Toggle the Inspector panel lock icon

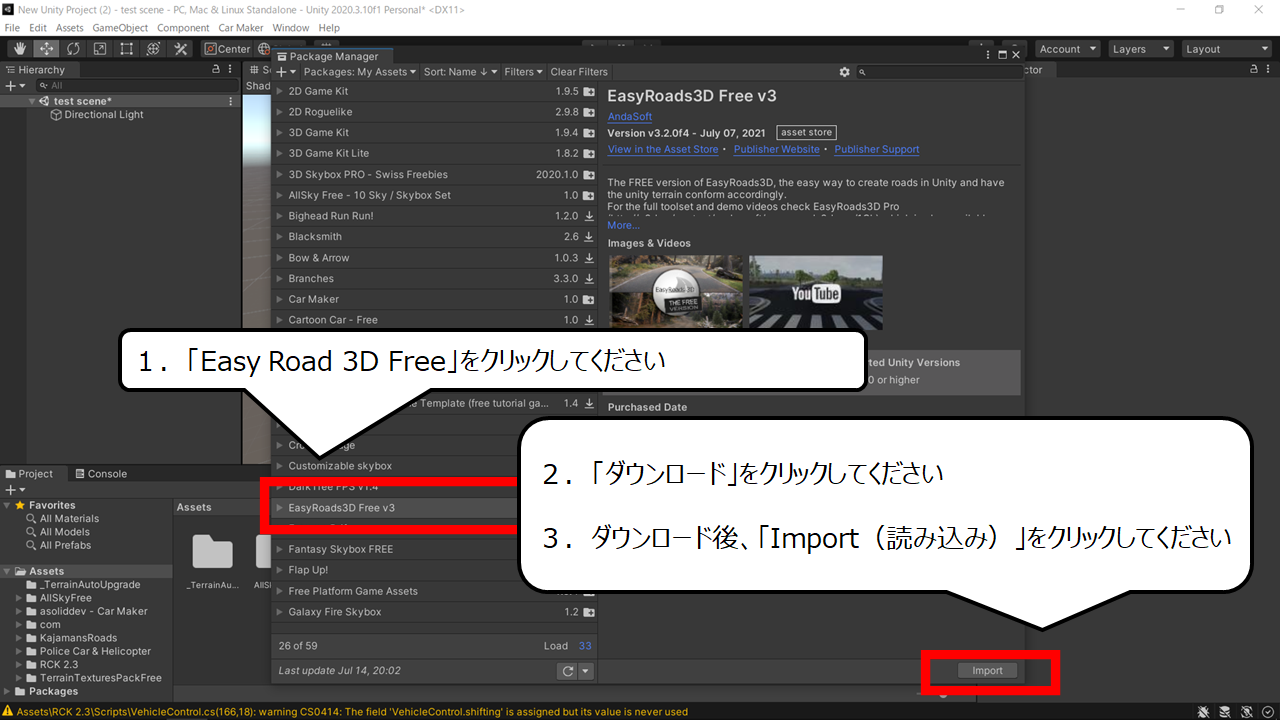tap(1253, 70)
